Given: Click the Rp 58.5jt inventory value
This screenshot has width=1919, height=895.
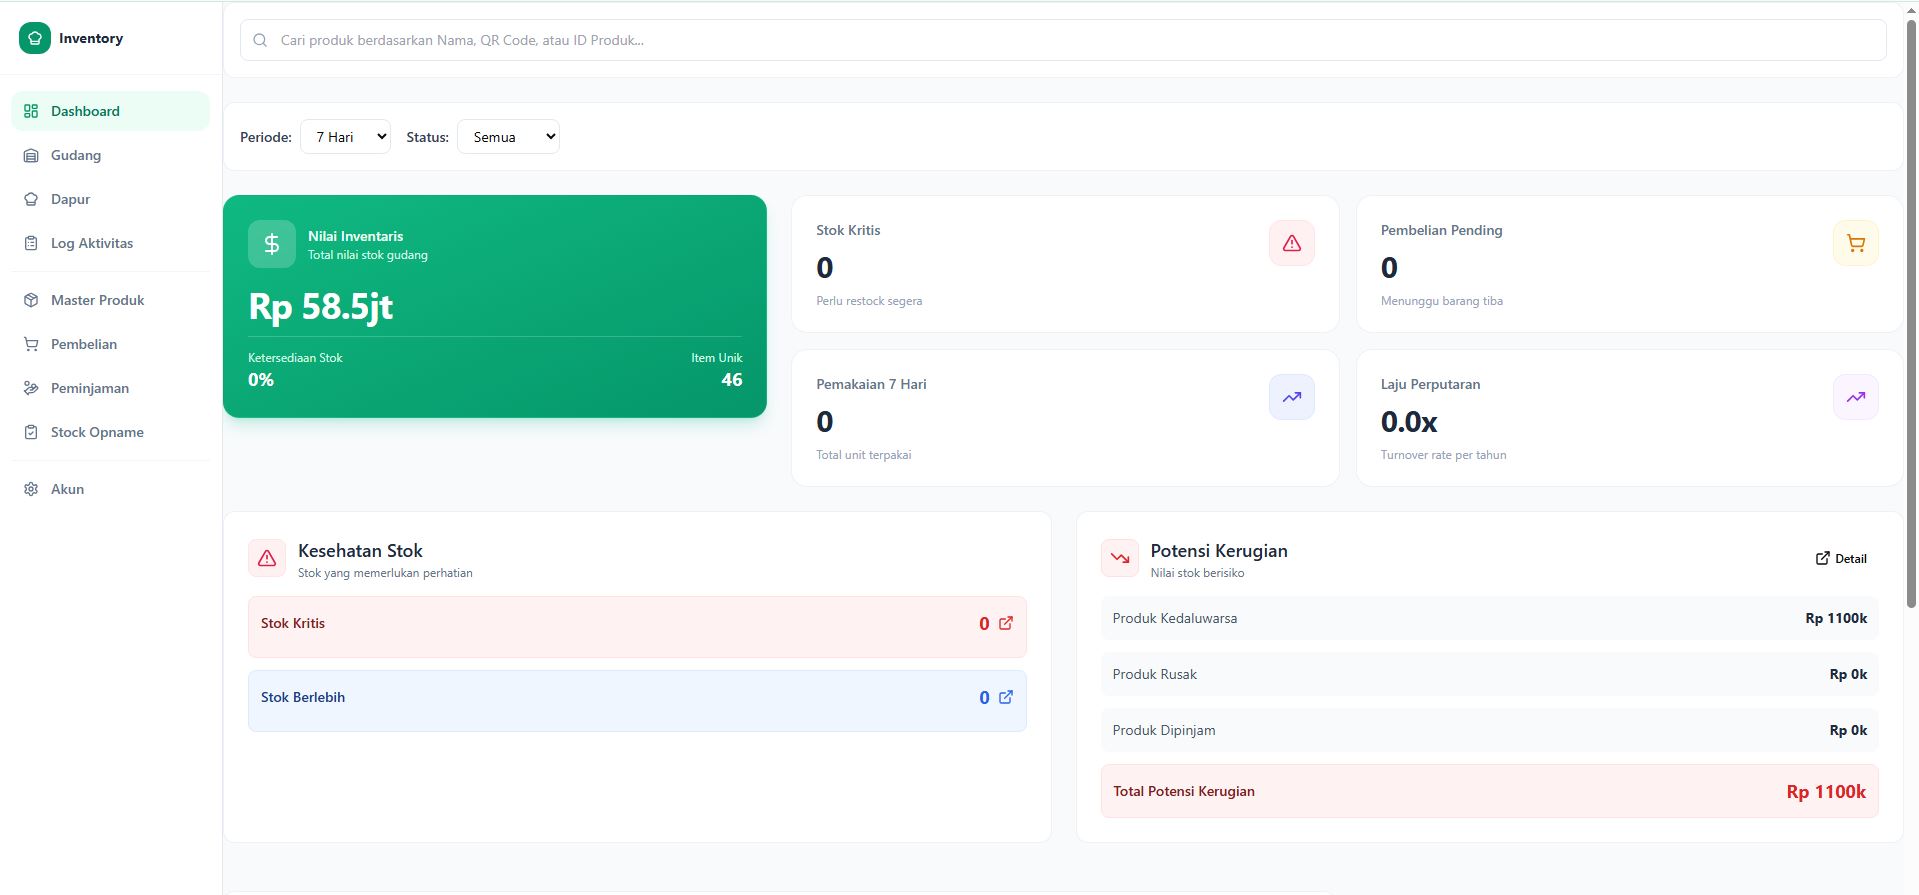Looking at the screenshot, I should coord(321,306).
